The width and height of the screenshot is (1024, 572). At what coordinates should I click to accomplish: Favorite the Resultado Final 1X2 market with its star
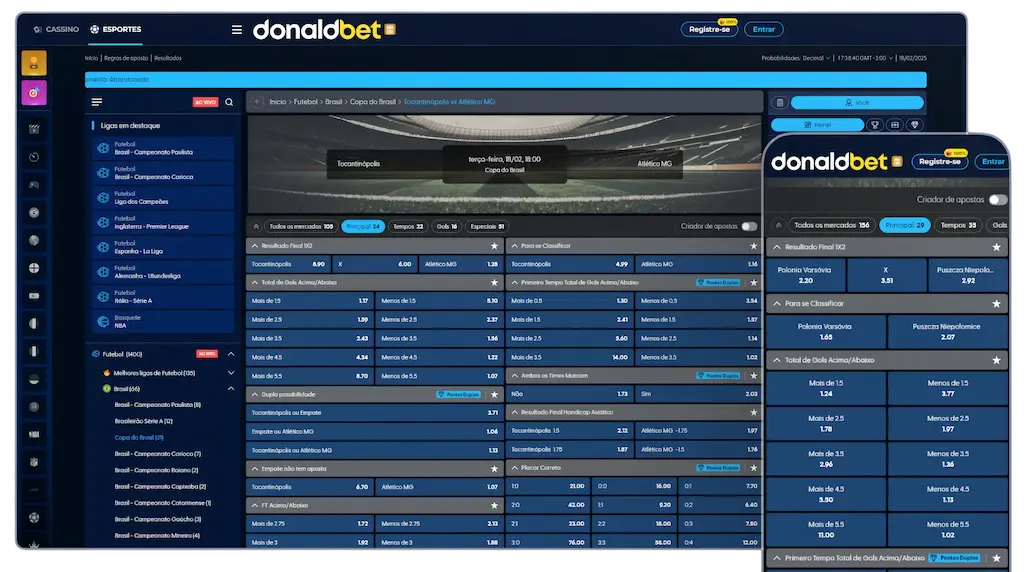click(x=493, y=245)
